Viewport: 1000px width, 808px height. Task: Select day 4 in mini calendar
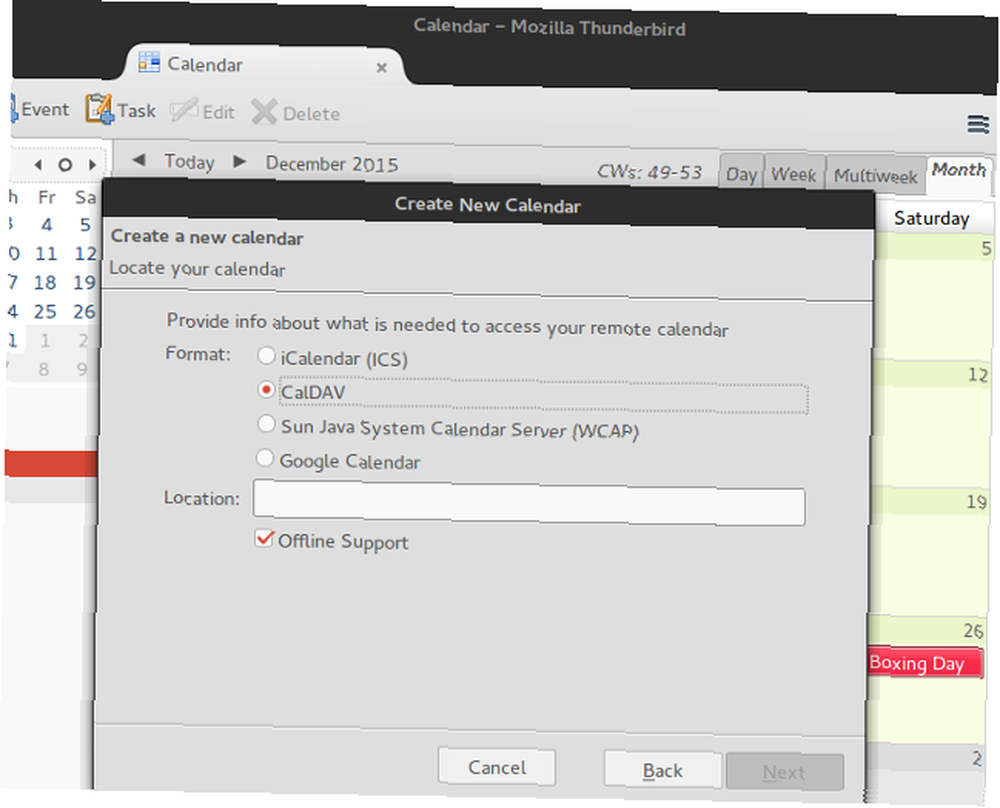pos(47,224)
